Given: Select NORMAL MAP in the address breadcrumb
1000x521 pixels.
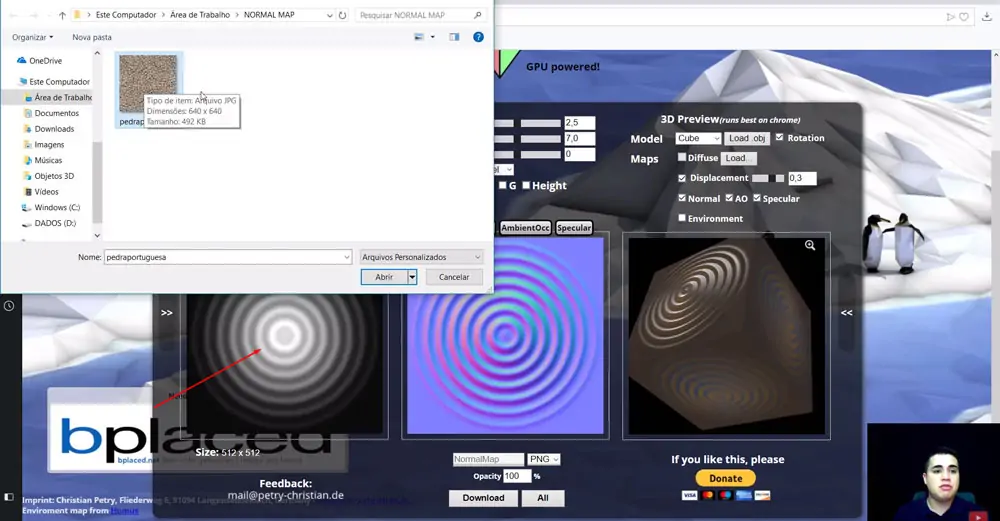Looking at the screenshot, I should [x=269, y=15].
